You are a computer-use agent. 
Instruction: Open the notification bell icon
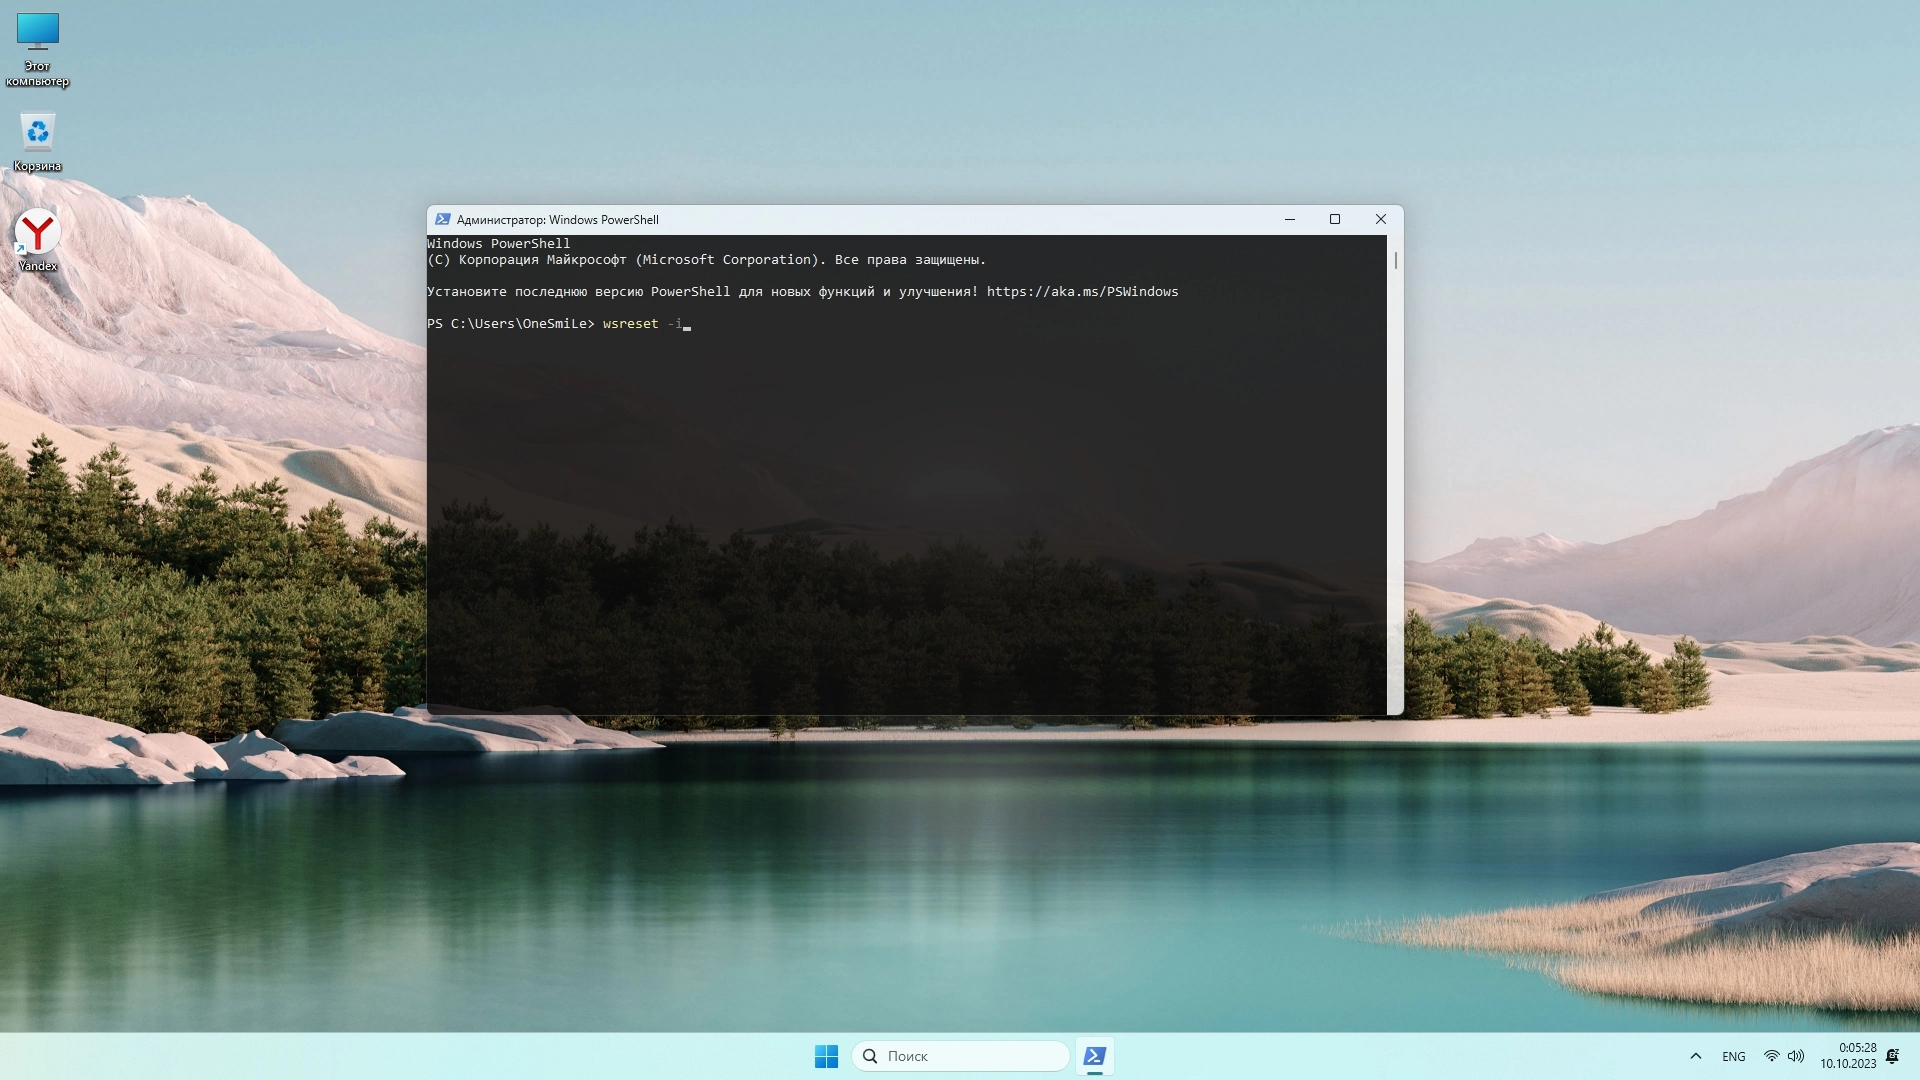click(x=1892, y=1056)
